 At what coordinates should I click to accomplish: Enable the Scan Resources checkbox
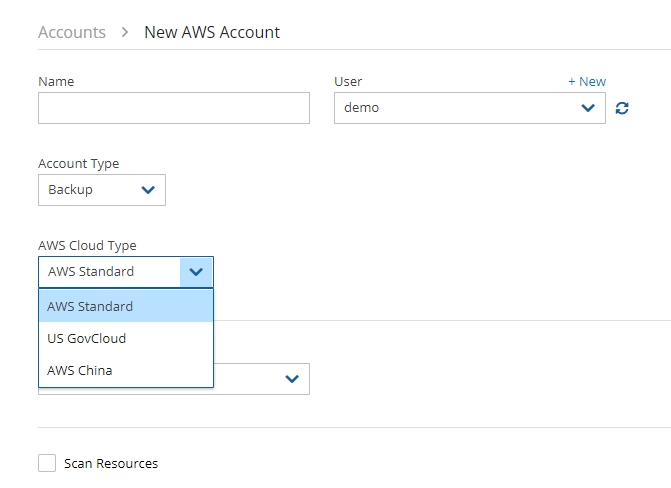[x=47, y=463]
